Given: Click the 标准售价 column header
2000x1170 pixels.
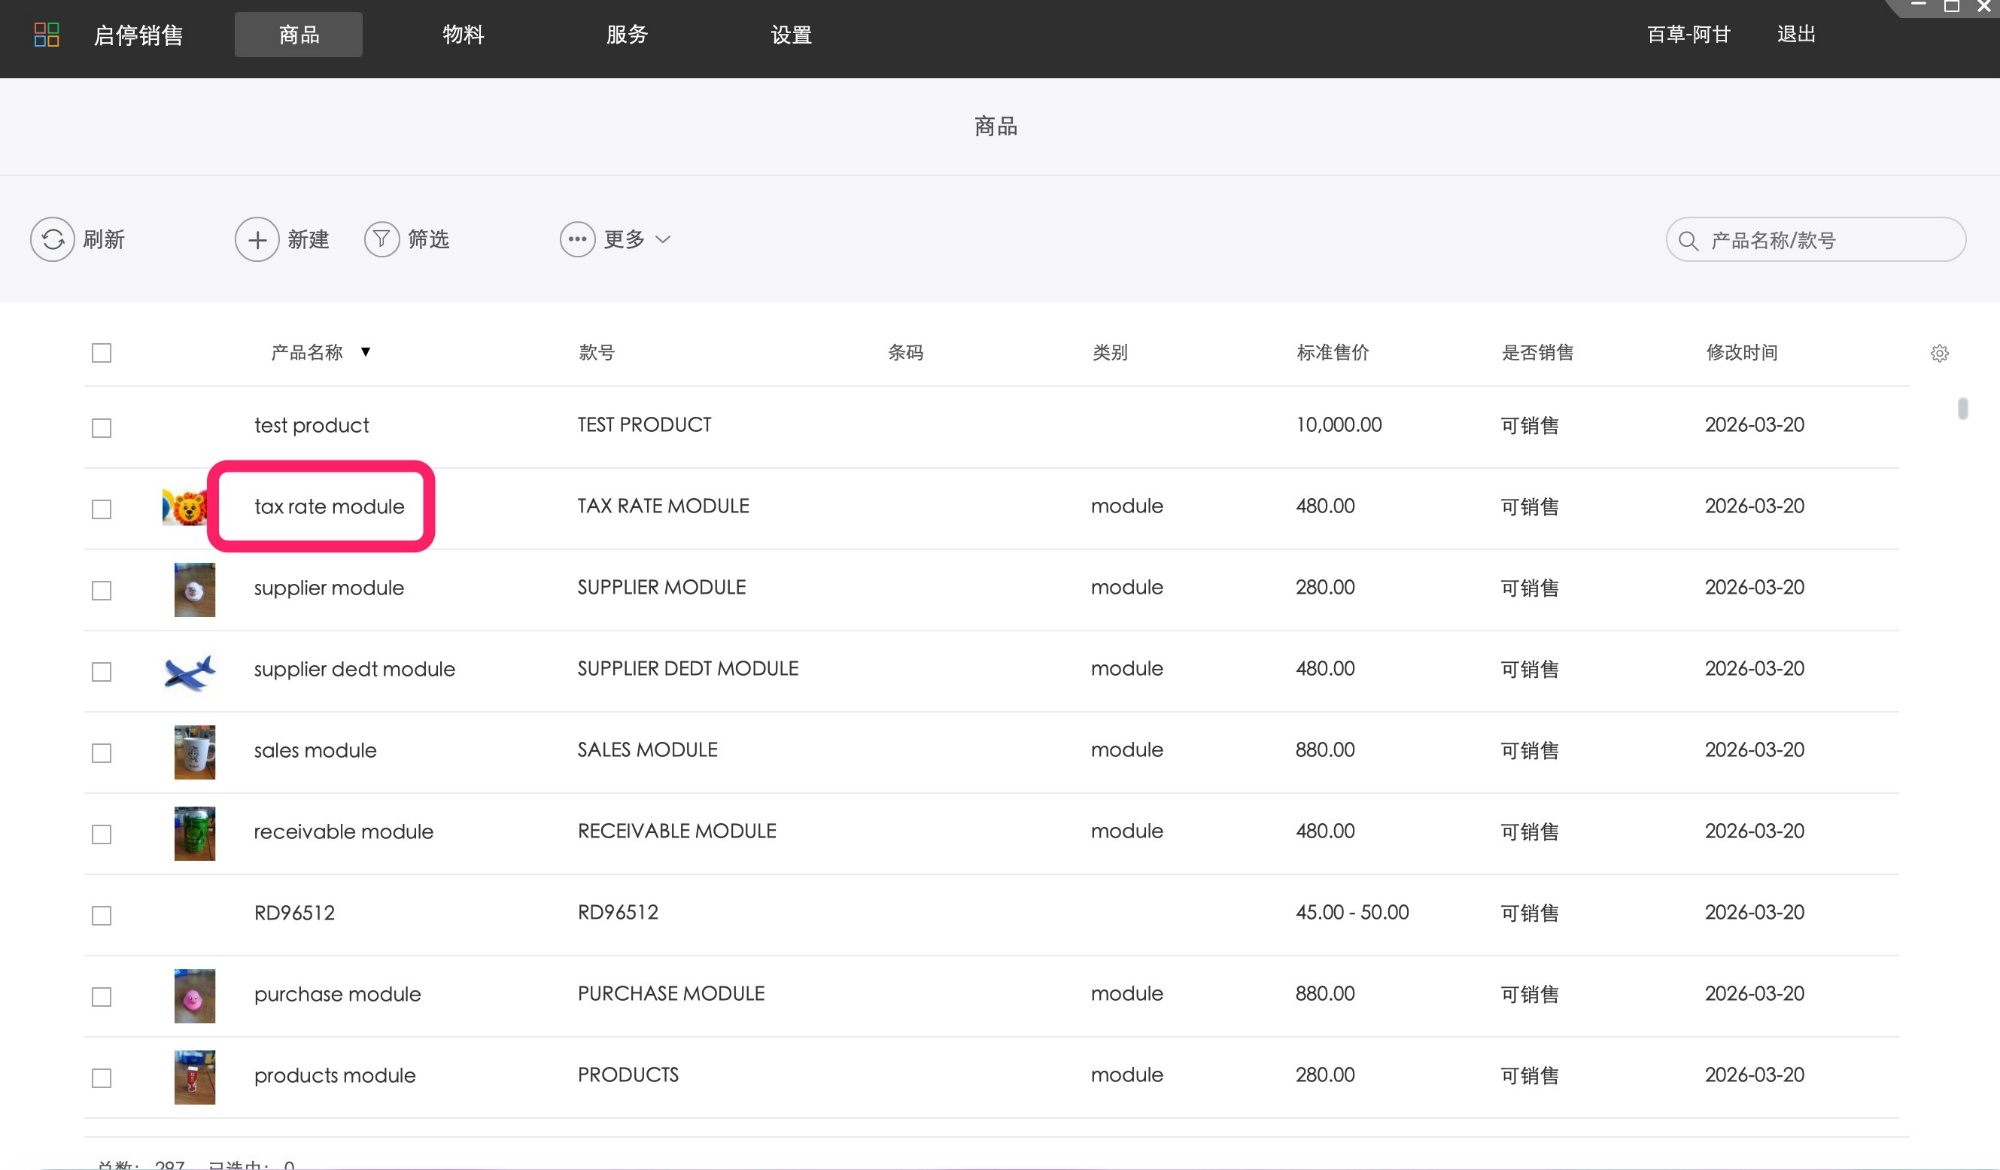Looking at the screenshot, I should click(1333, 353).
